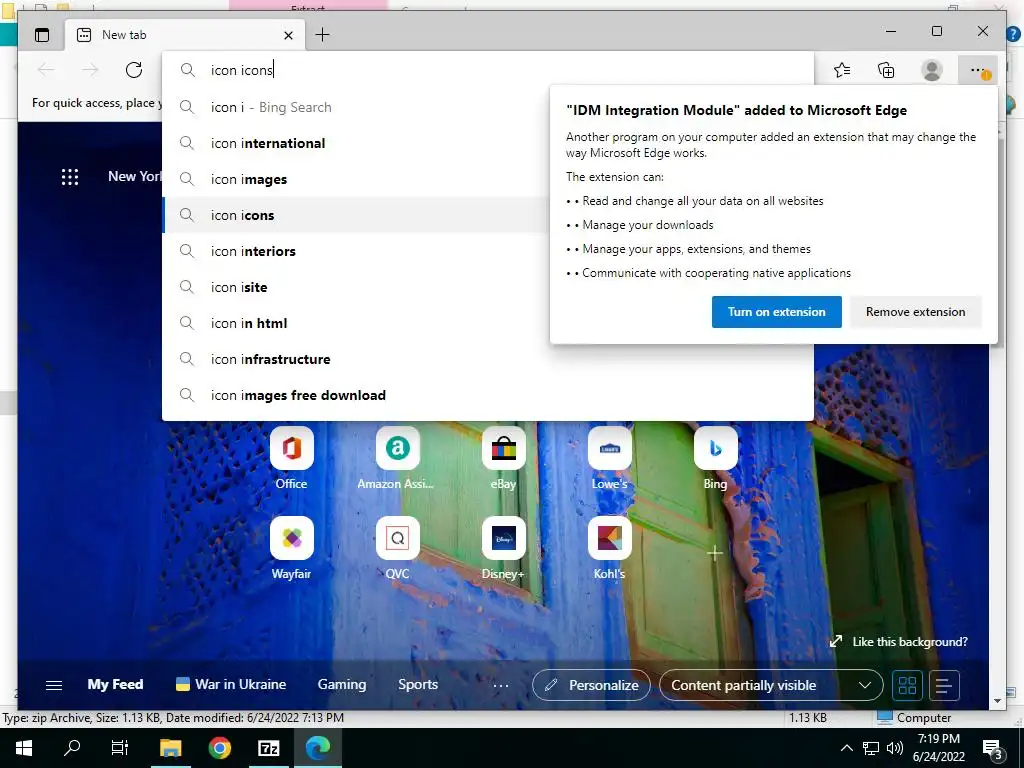Show more feed topics ellipsis
Viewport: 1024px width, 768px height.
pos(500,685)
